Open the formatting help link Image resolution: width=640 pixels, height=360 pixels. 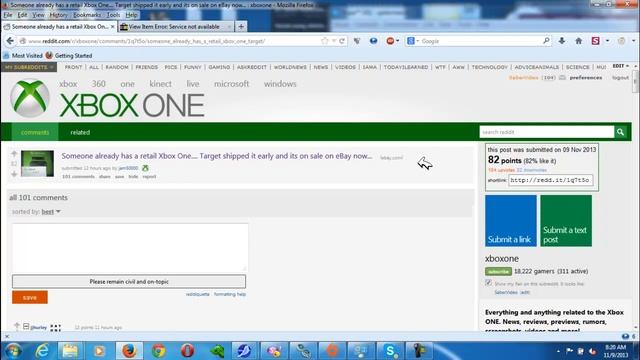[230, 294]
